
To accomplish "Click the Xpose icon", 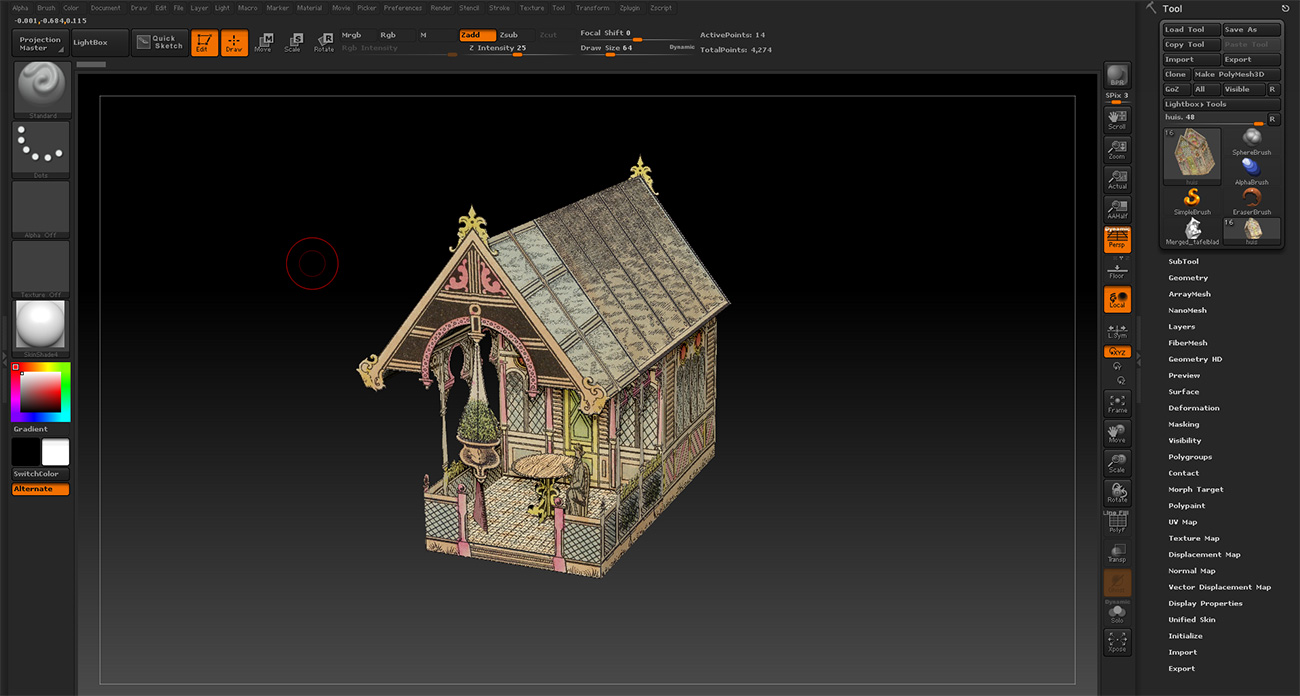I will coord(1117,642).
